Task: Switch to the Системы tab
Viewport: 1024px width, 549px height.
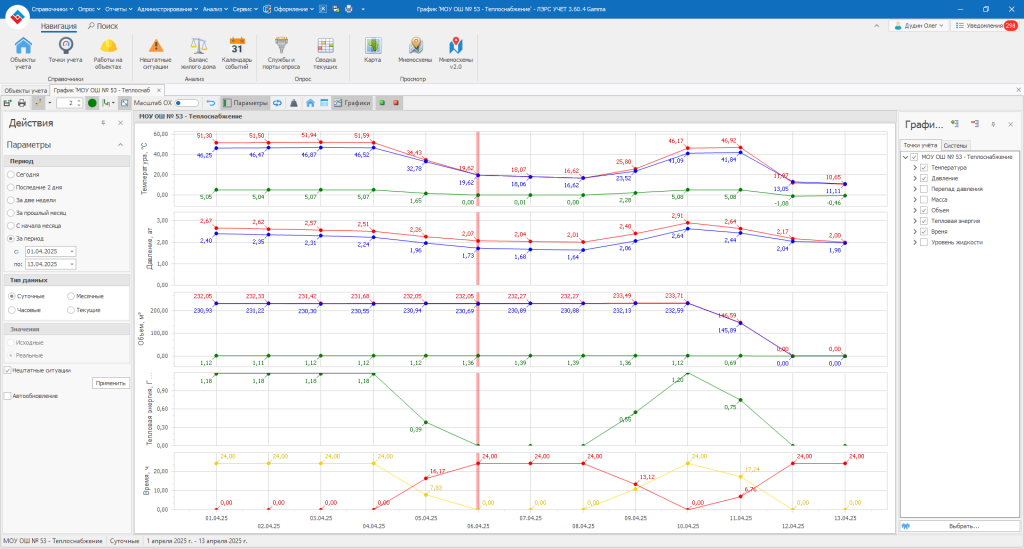Action: [x=955, y=146]
